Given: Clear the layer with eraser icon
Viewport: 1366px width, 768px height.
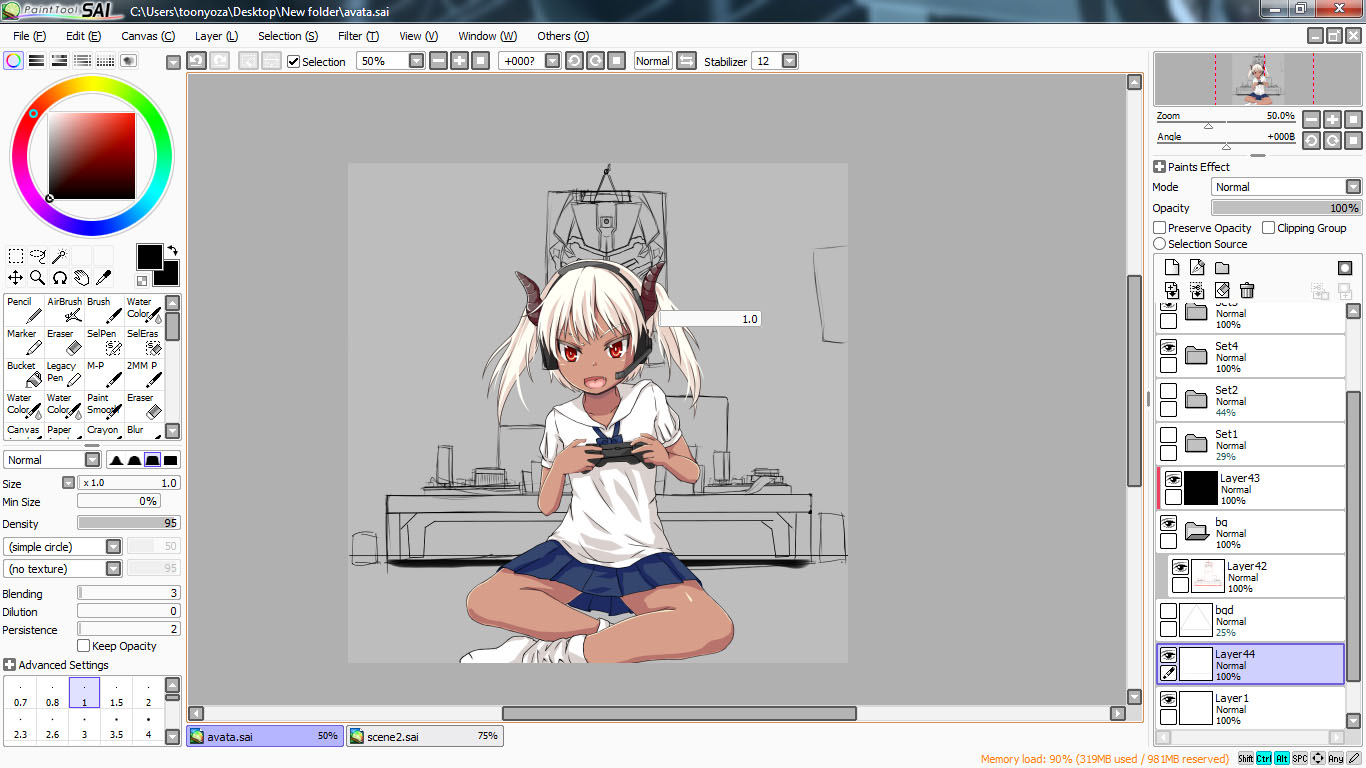Looking at the screenshot, I should point(1222,290).
